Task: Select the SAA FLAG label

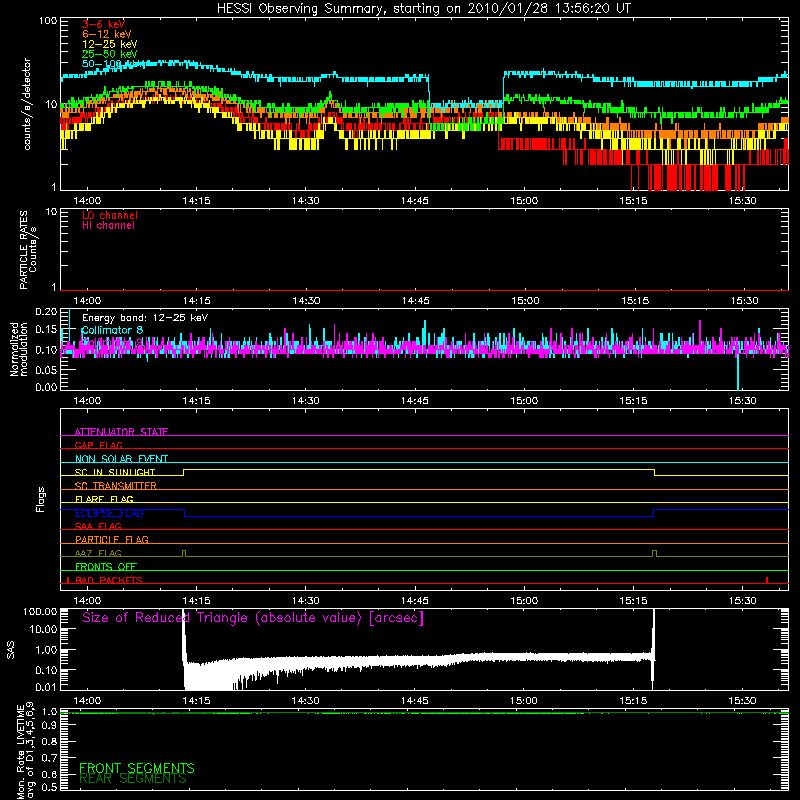Action: pos(98,526)
